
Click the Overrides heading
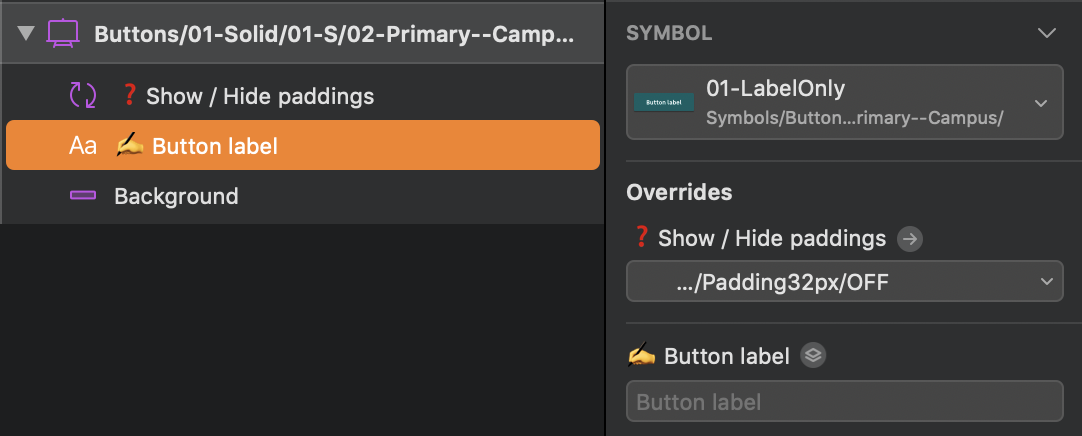coord(679,192)
